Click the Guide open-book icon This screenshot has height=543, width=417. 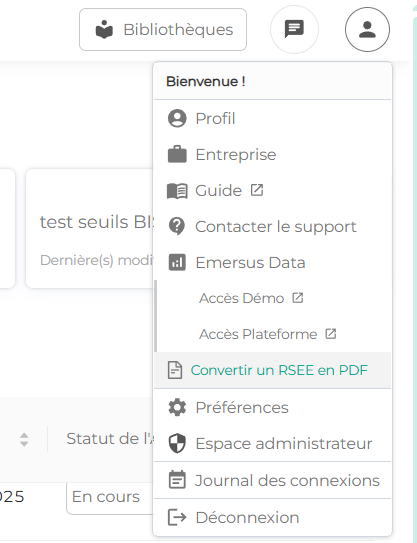click(177, 191)
